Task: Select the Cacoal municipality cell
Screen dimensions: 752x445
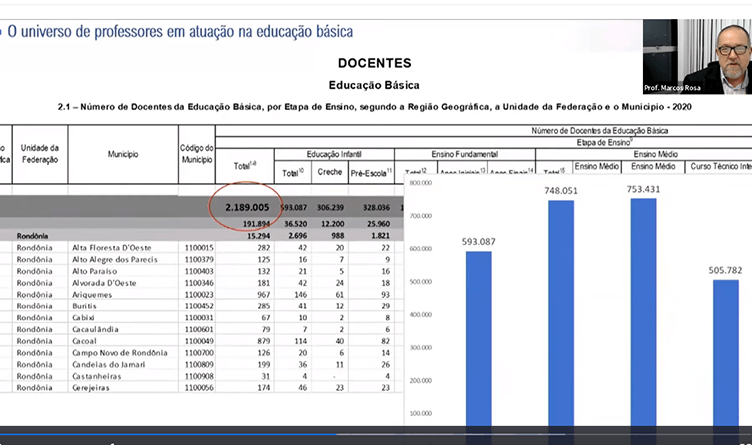Action: [87, 340]
